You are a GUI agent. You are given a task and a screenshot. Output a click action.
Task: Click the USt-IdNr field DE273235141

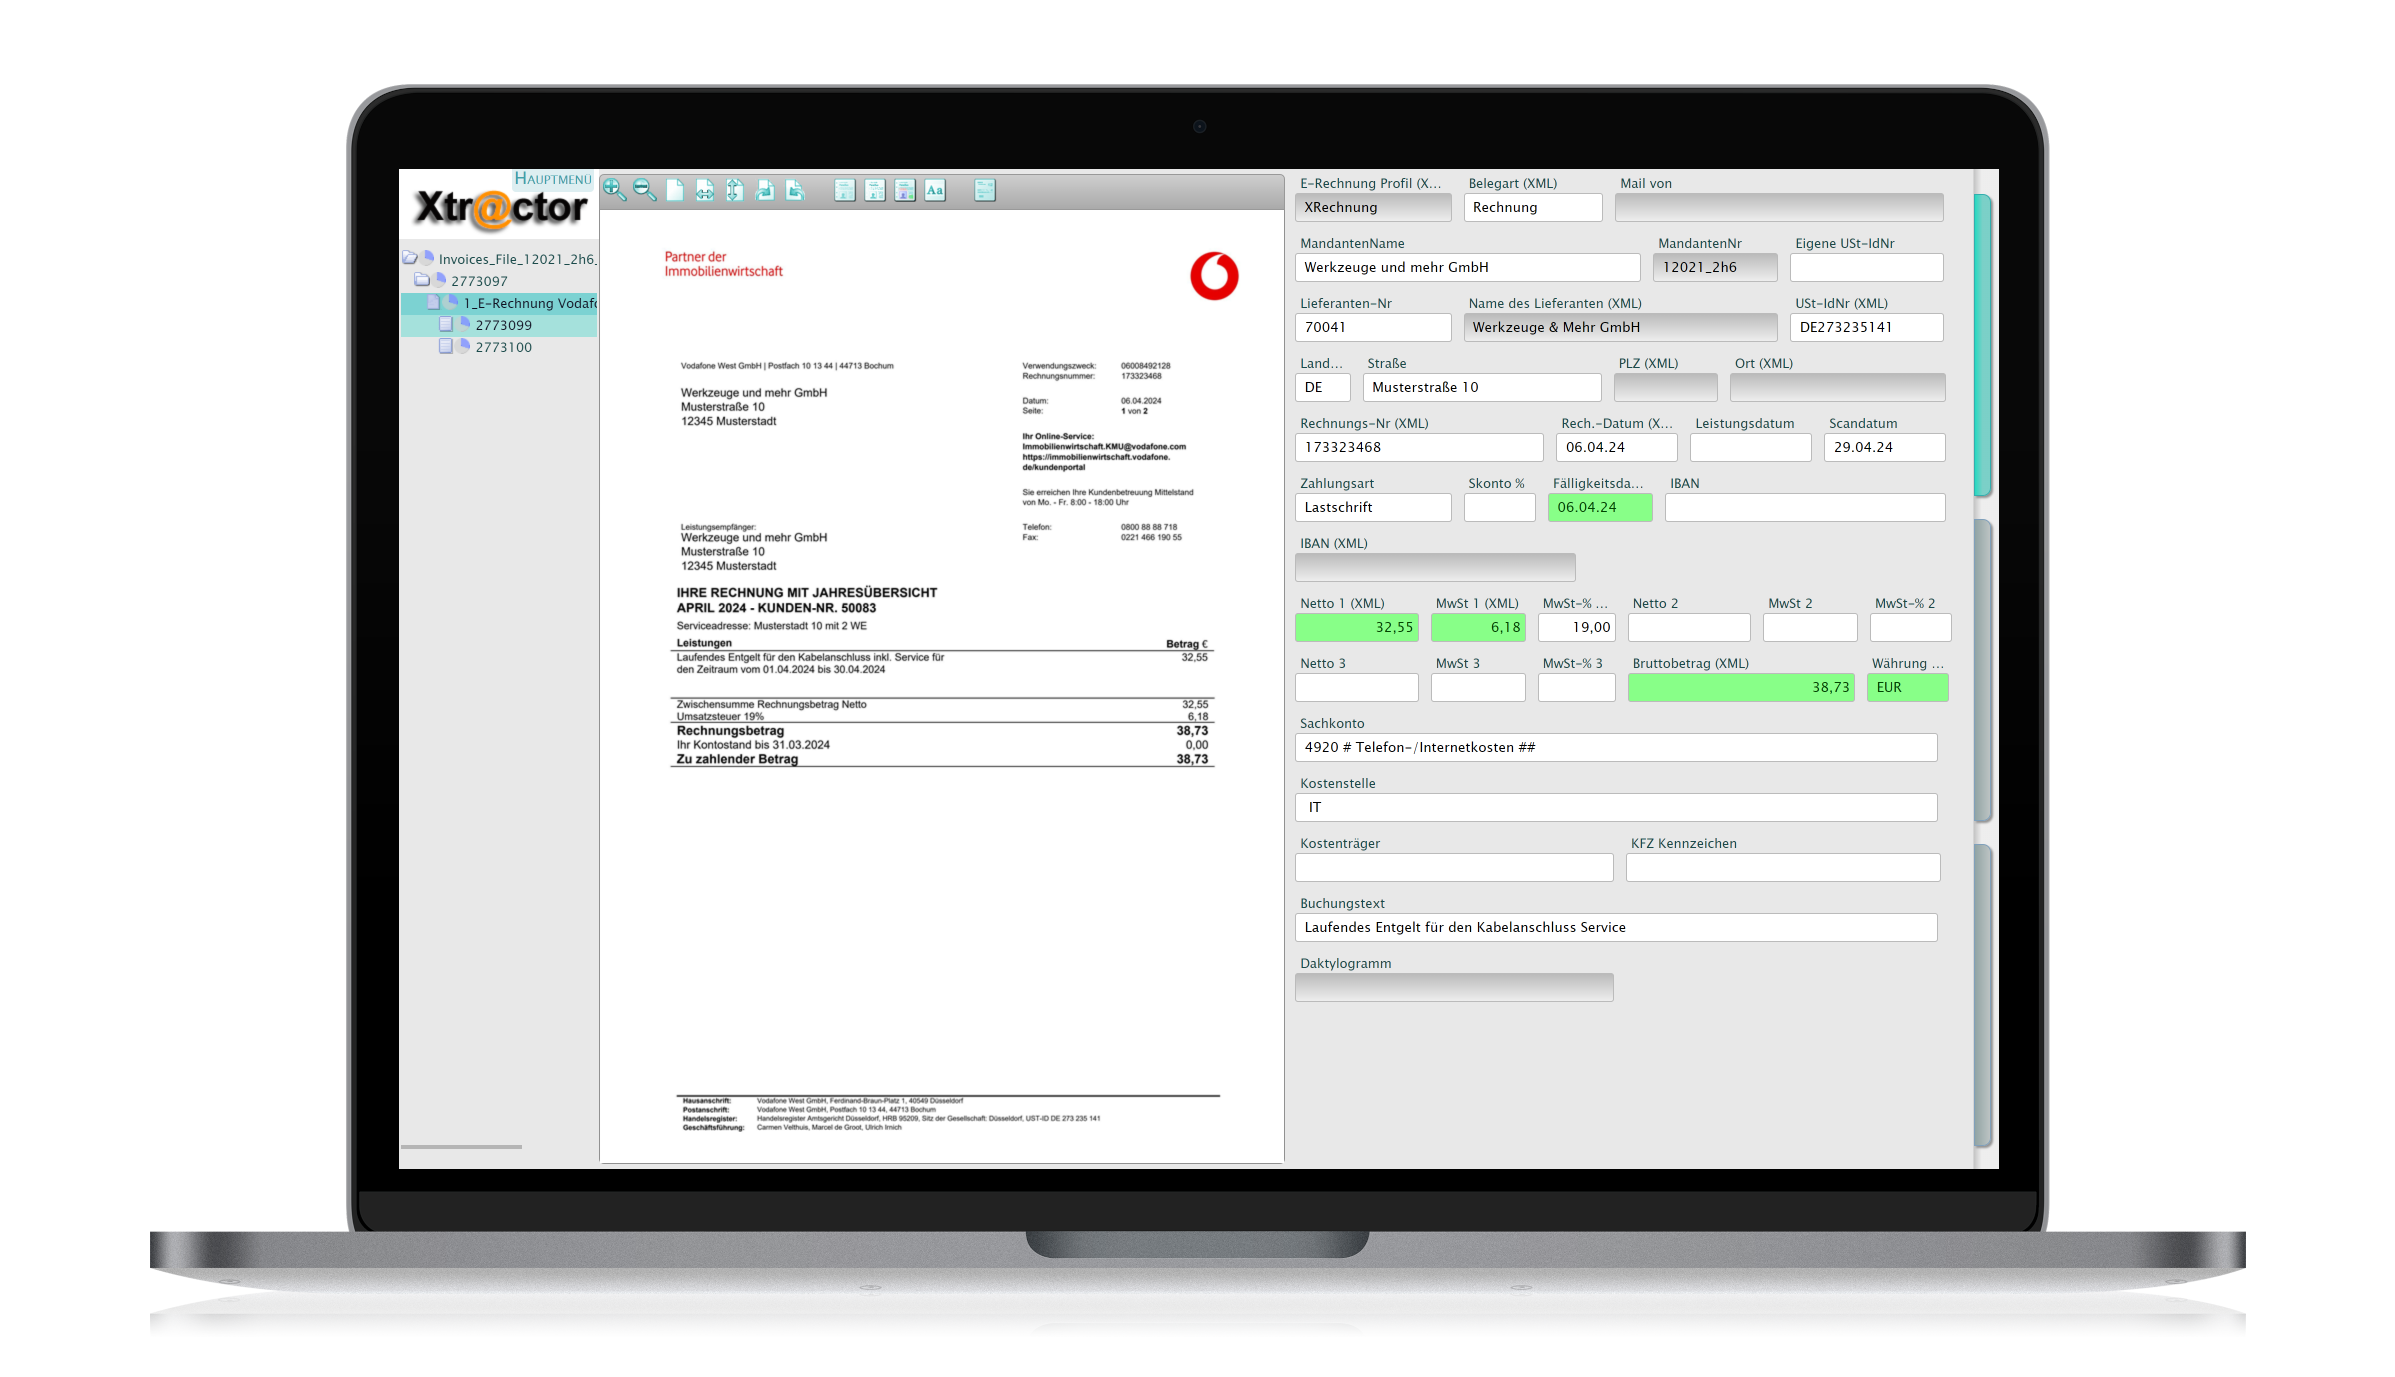click(x=1866, y=327)
